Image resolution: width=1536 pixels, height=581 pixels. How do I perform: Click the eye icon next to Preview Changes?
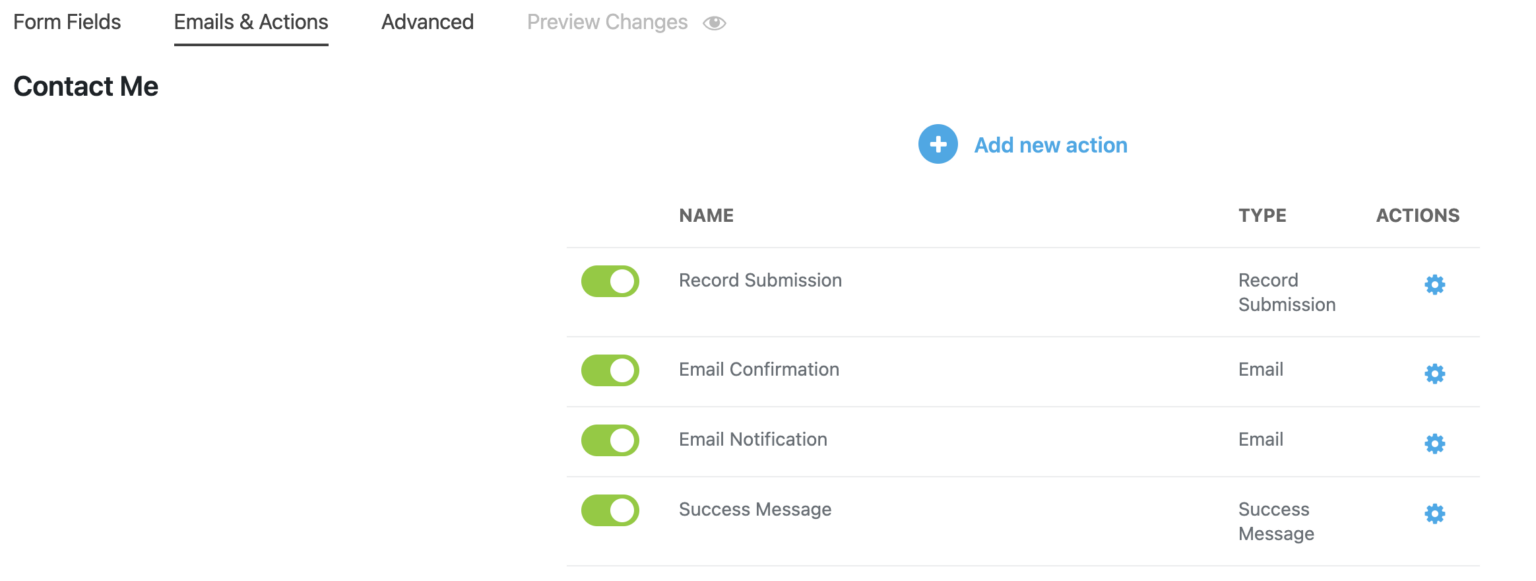716,22
